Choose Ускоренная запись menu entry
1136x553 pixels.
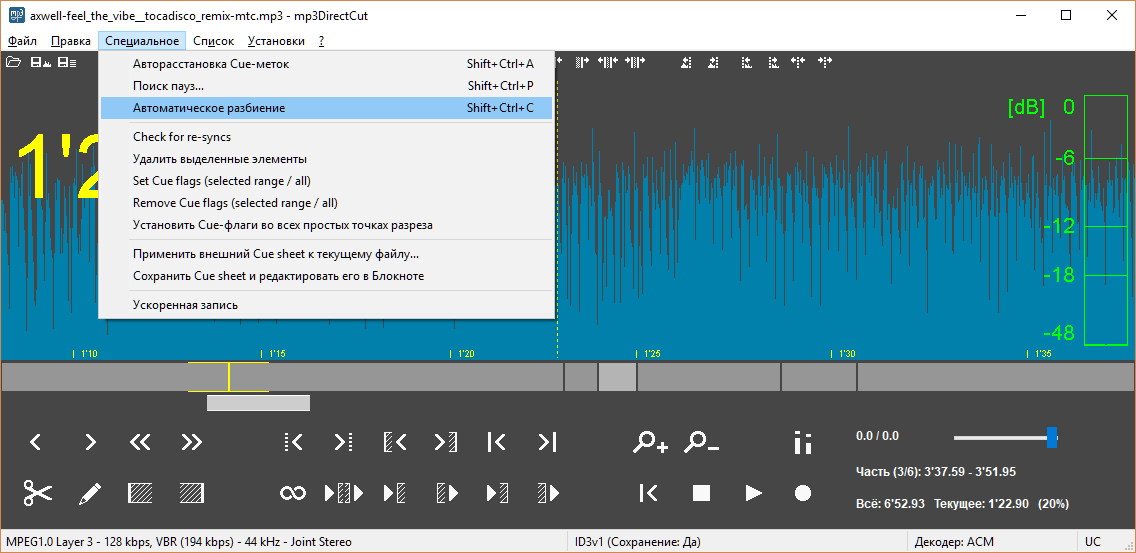pos(326,305)
